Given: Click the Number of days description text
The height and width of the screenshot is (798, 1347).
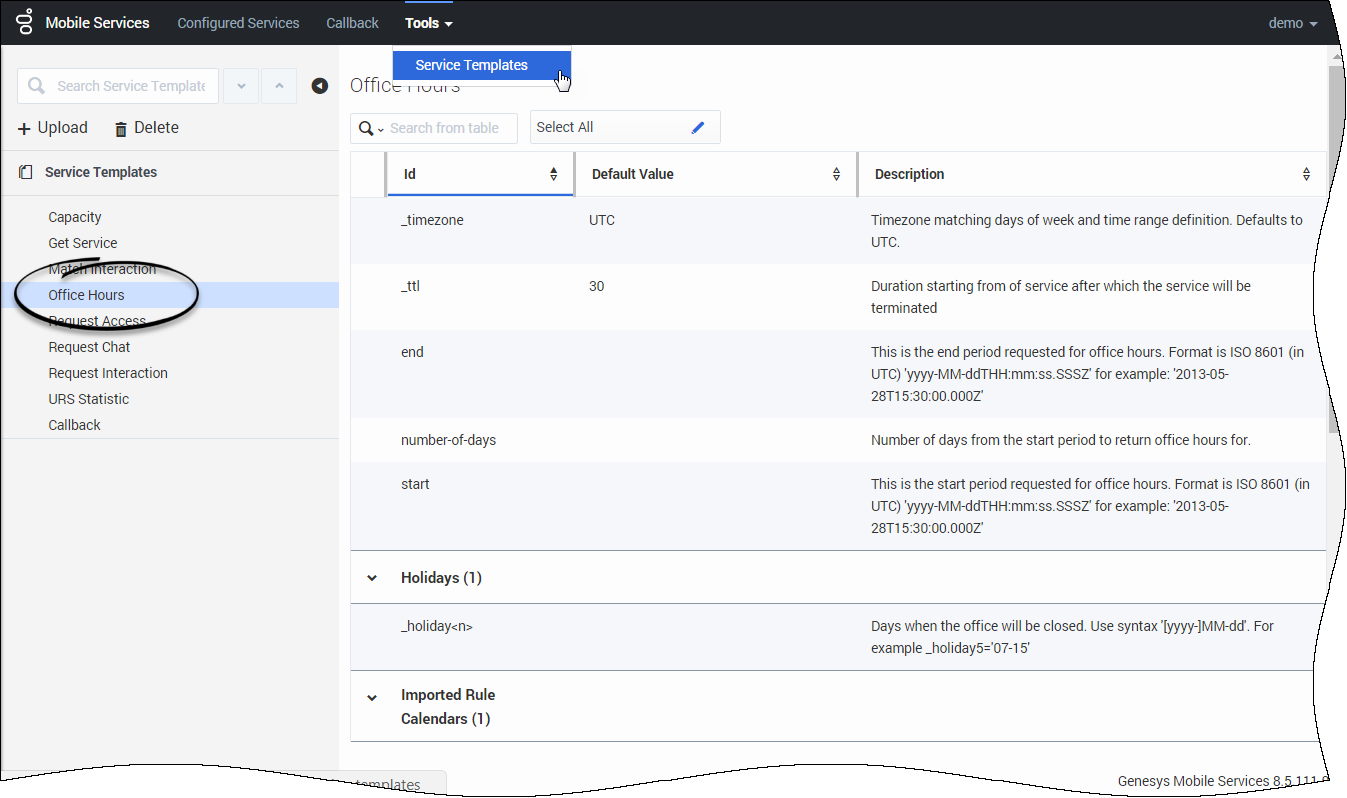Looking at the screenshot, I should point(1061,440).
